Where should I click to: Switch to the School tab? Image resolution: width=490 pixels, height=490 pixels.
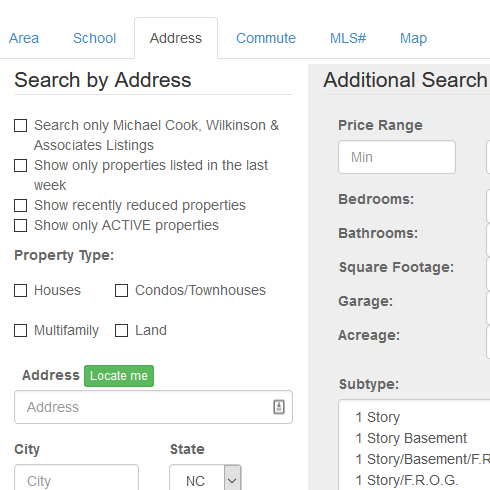tap(95, 38)
